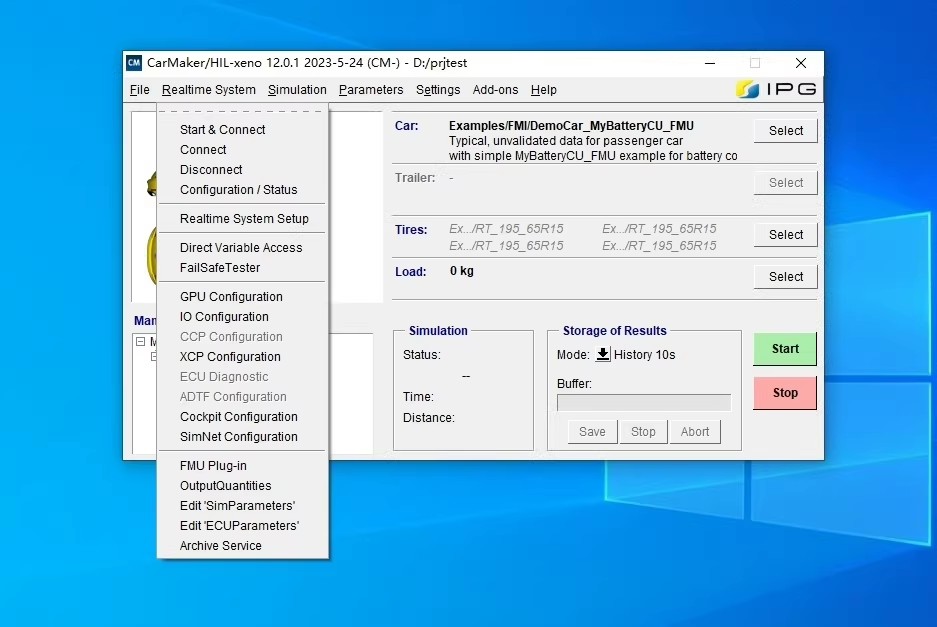The width and height of the screenshot is (937, 627).
Task: Select Edit 'SimParameters'
Action: [243, 506]
